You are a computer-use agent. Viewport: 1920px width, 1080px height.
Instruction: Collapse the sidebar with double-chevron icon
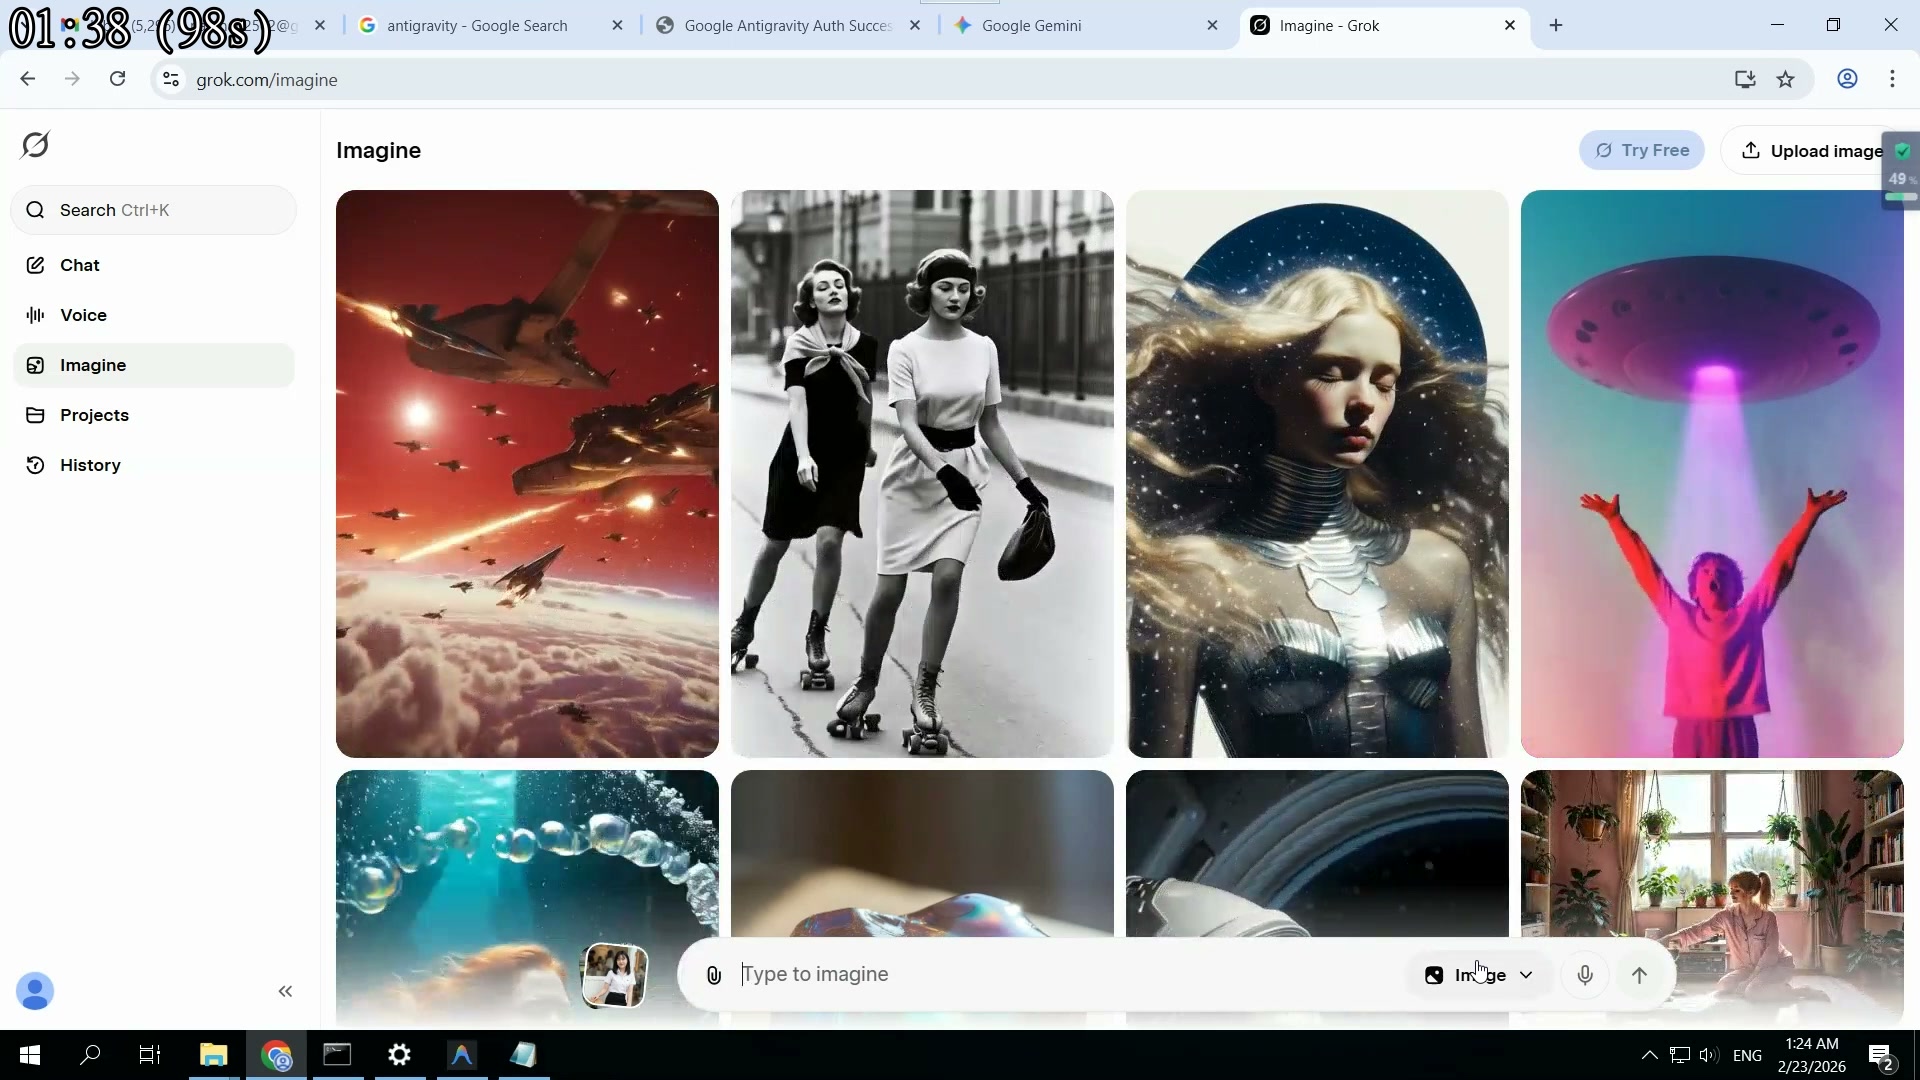pos(285,991)
